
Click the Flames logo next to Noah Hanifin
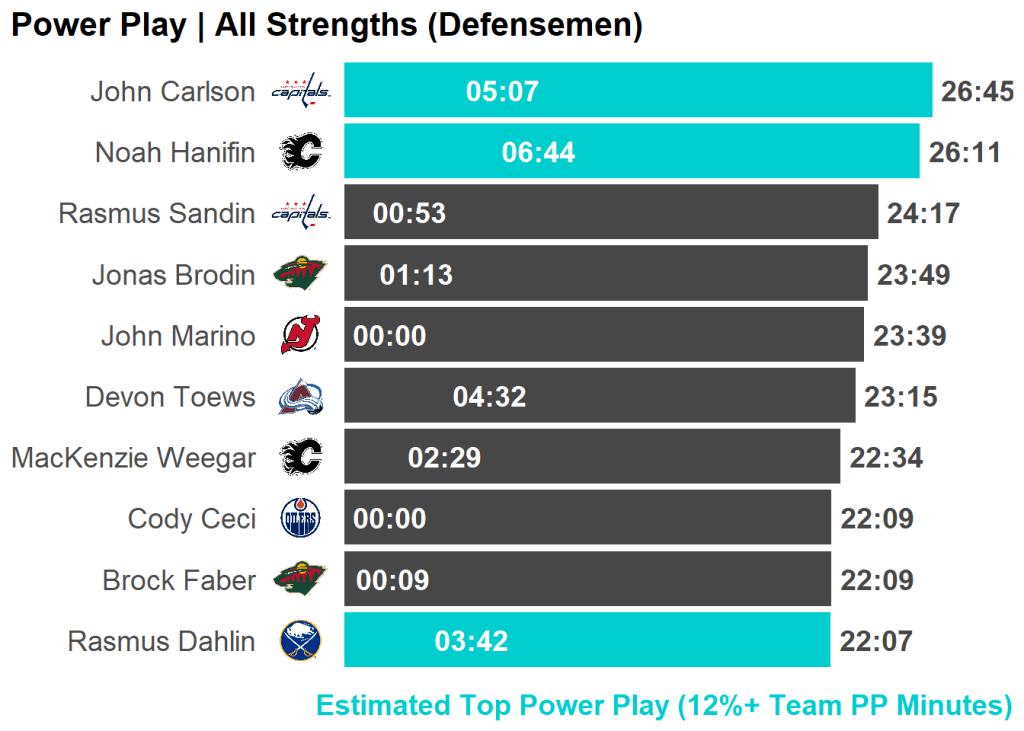(300, 152)
